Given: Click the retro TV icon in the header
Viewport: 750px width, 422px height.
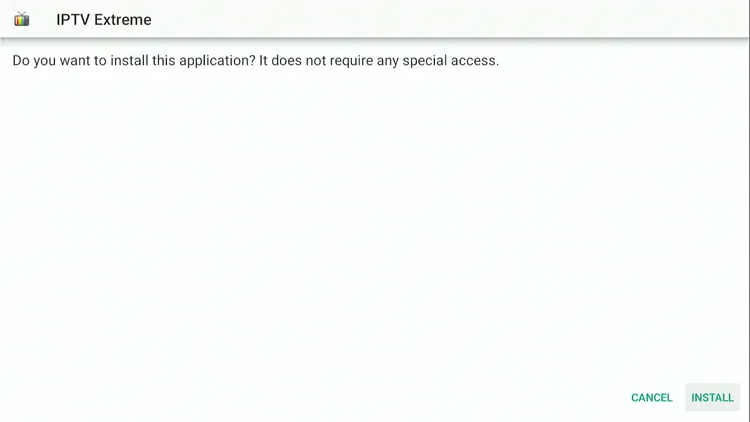Looking at the screenshot, I should pyautogui.click(x=22, y=19).
